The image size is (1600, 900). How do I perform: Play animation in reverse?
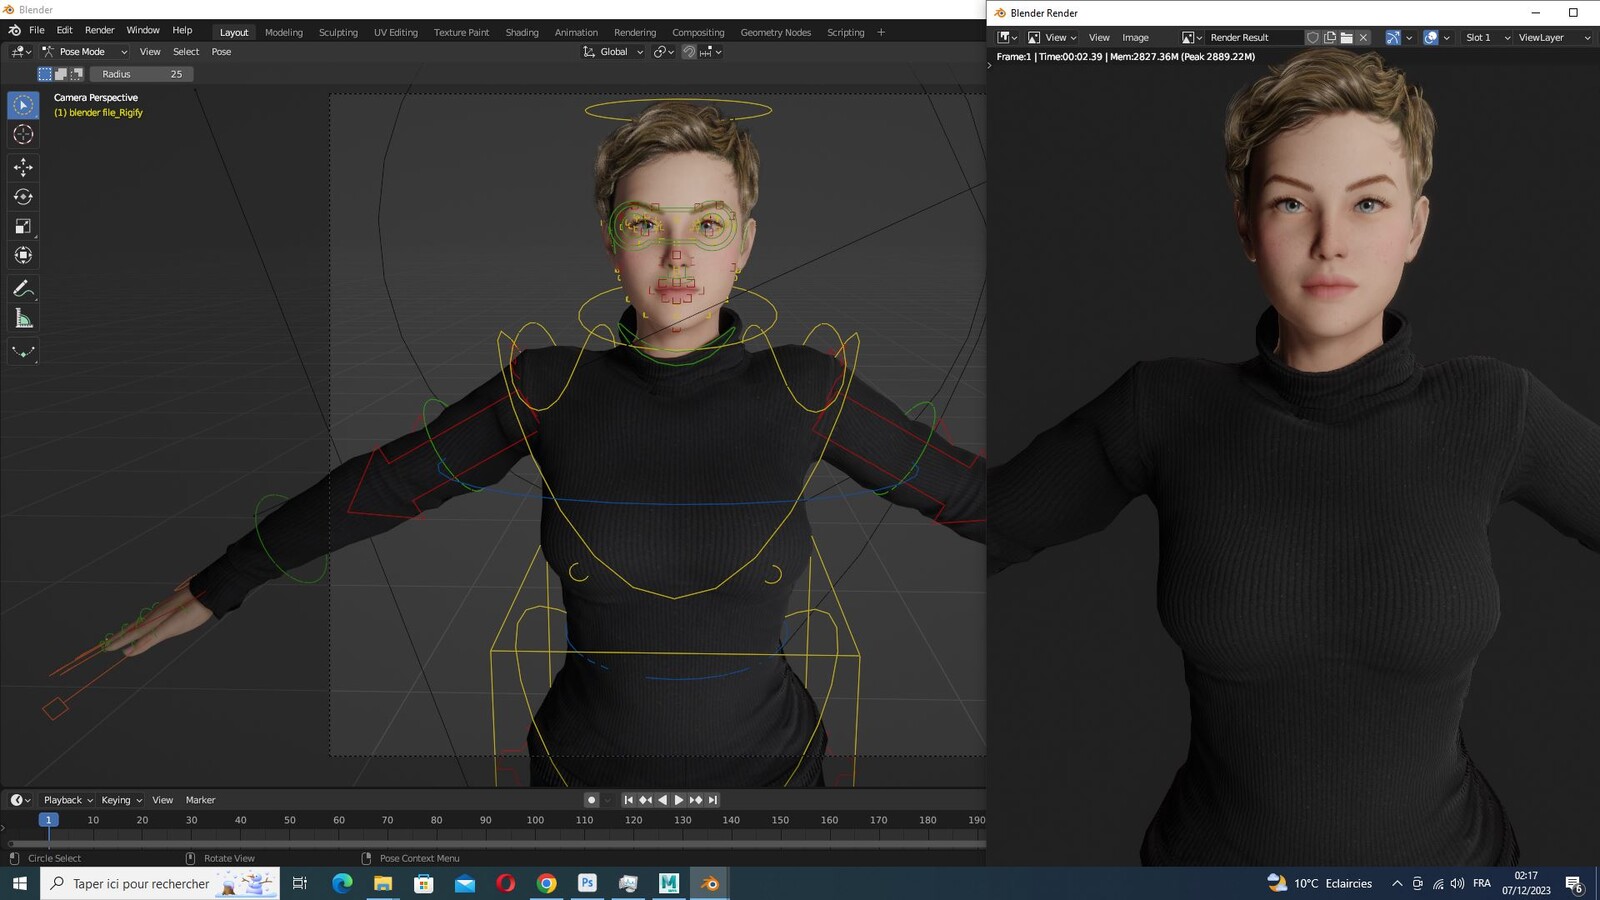(x=662, y=800)
